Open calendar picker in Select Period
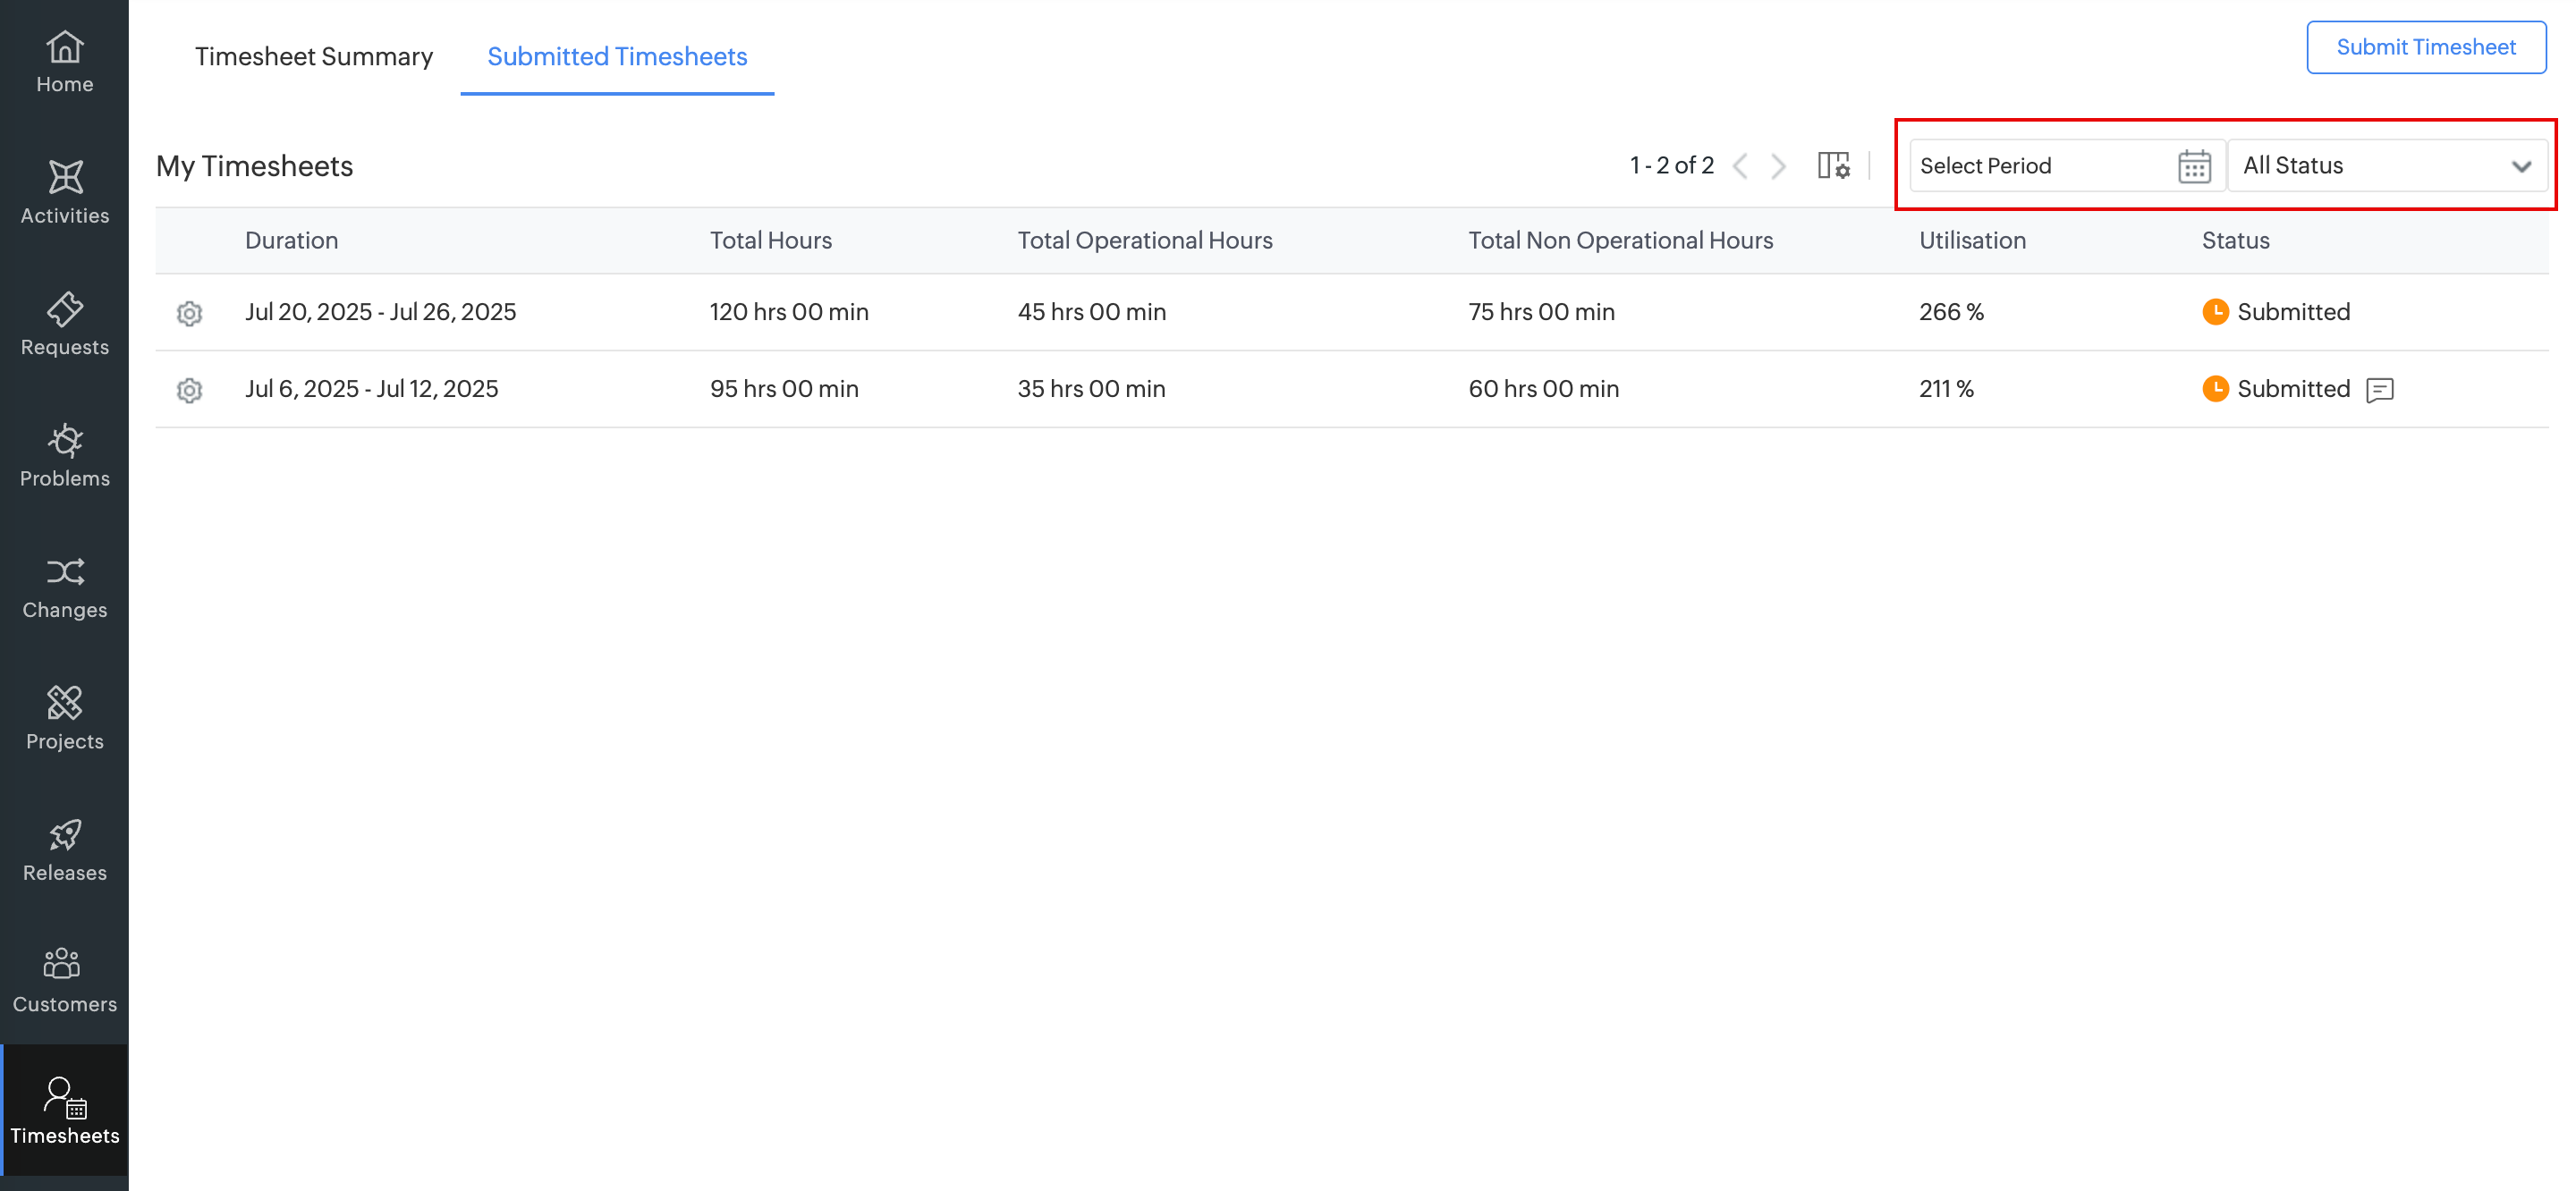The height and width of the screenshot is (1191, 2576). 2193,166
